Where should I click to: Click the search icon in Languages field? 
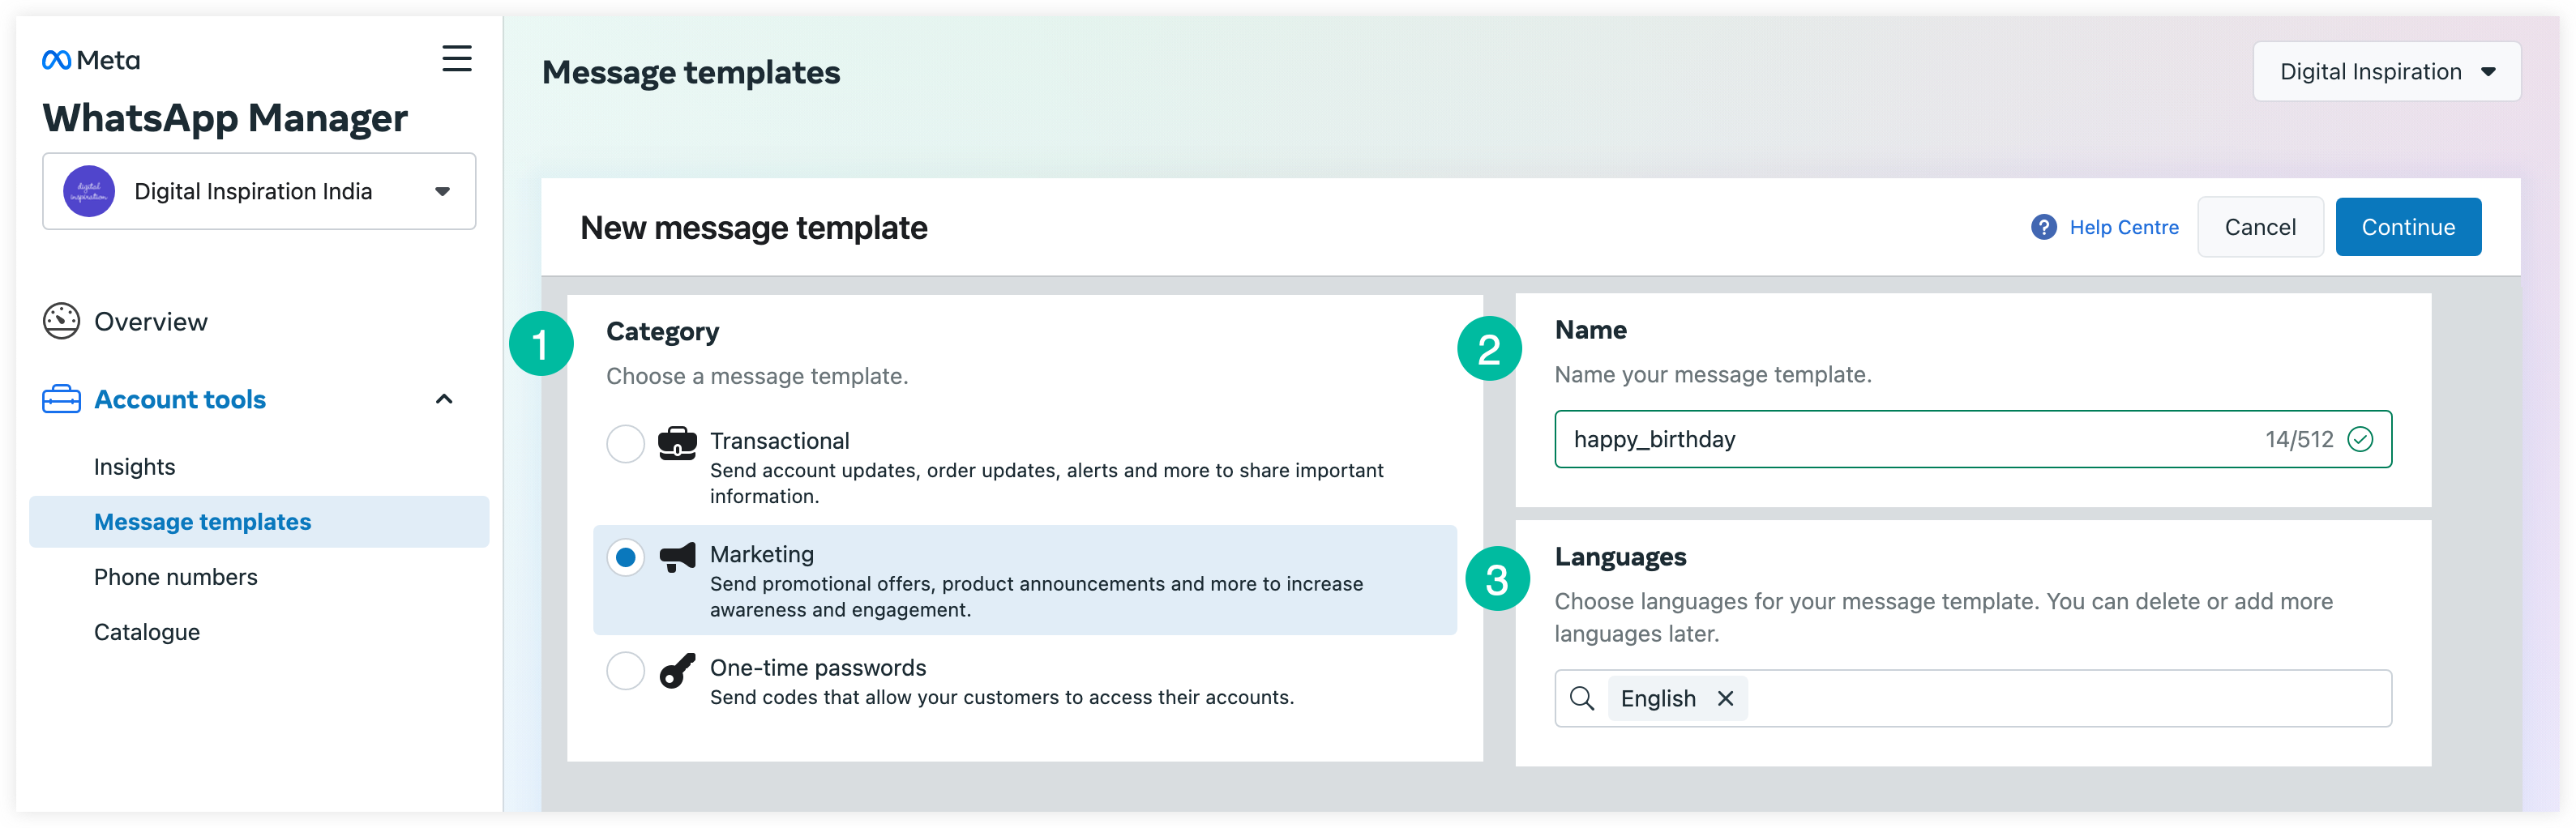coord(1582,698)
